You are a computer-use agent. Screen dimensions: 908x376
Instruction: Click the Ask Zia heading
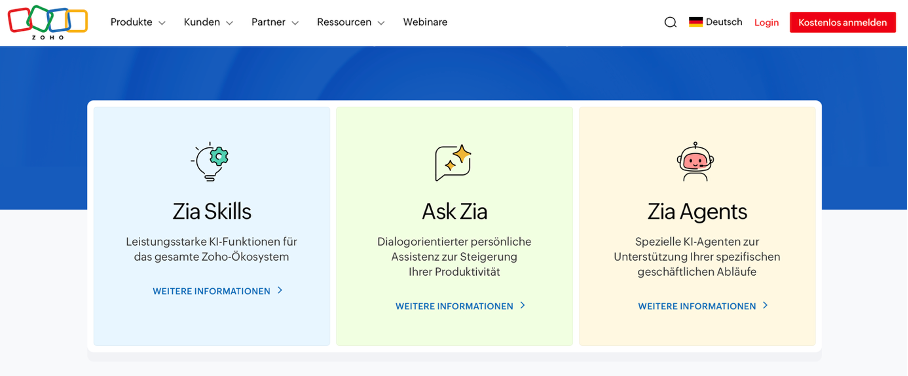(455, 212)
